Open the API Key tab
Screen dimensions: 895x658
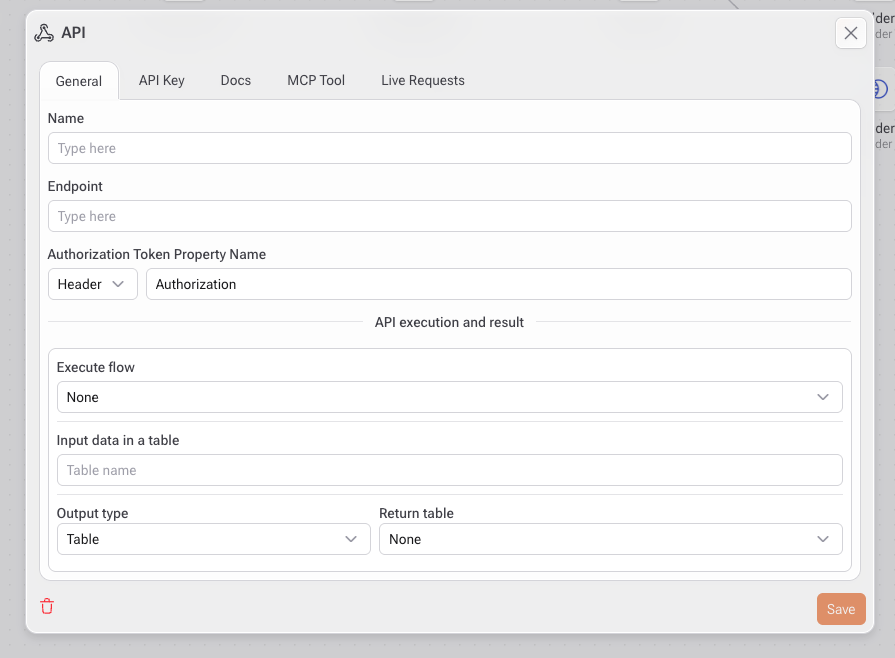pos(161,80)
